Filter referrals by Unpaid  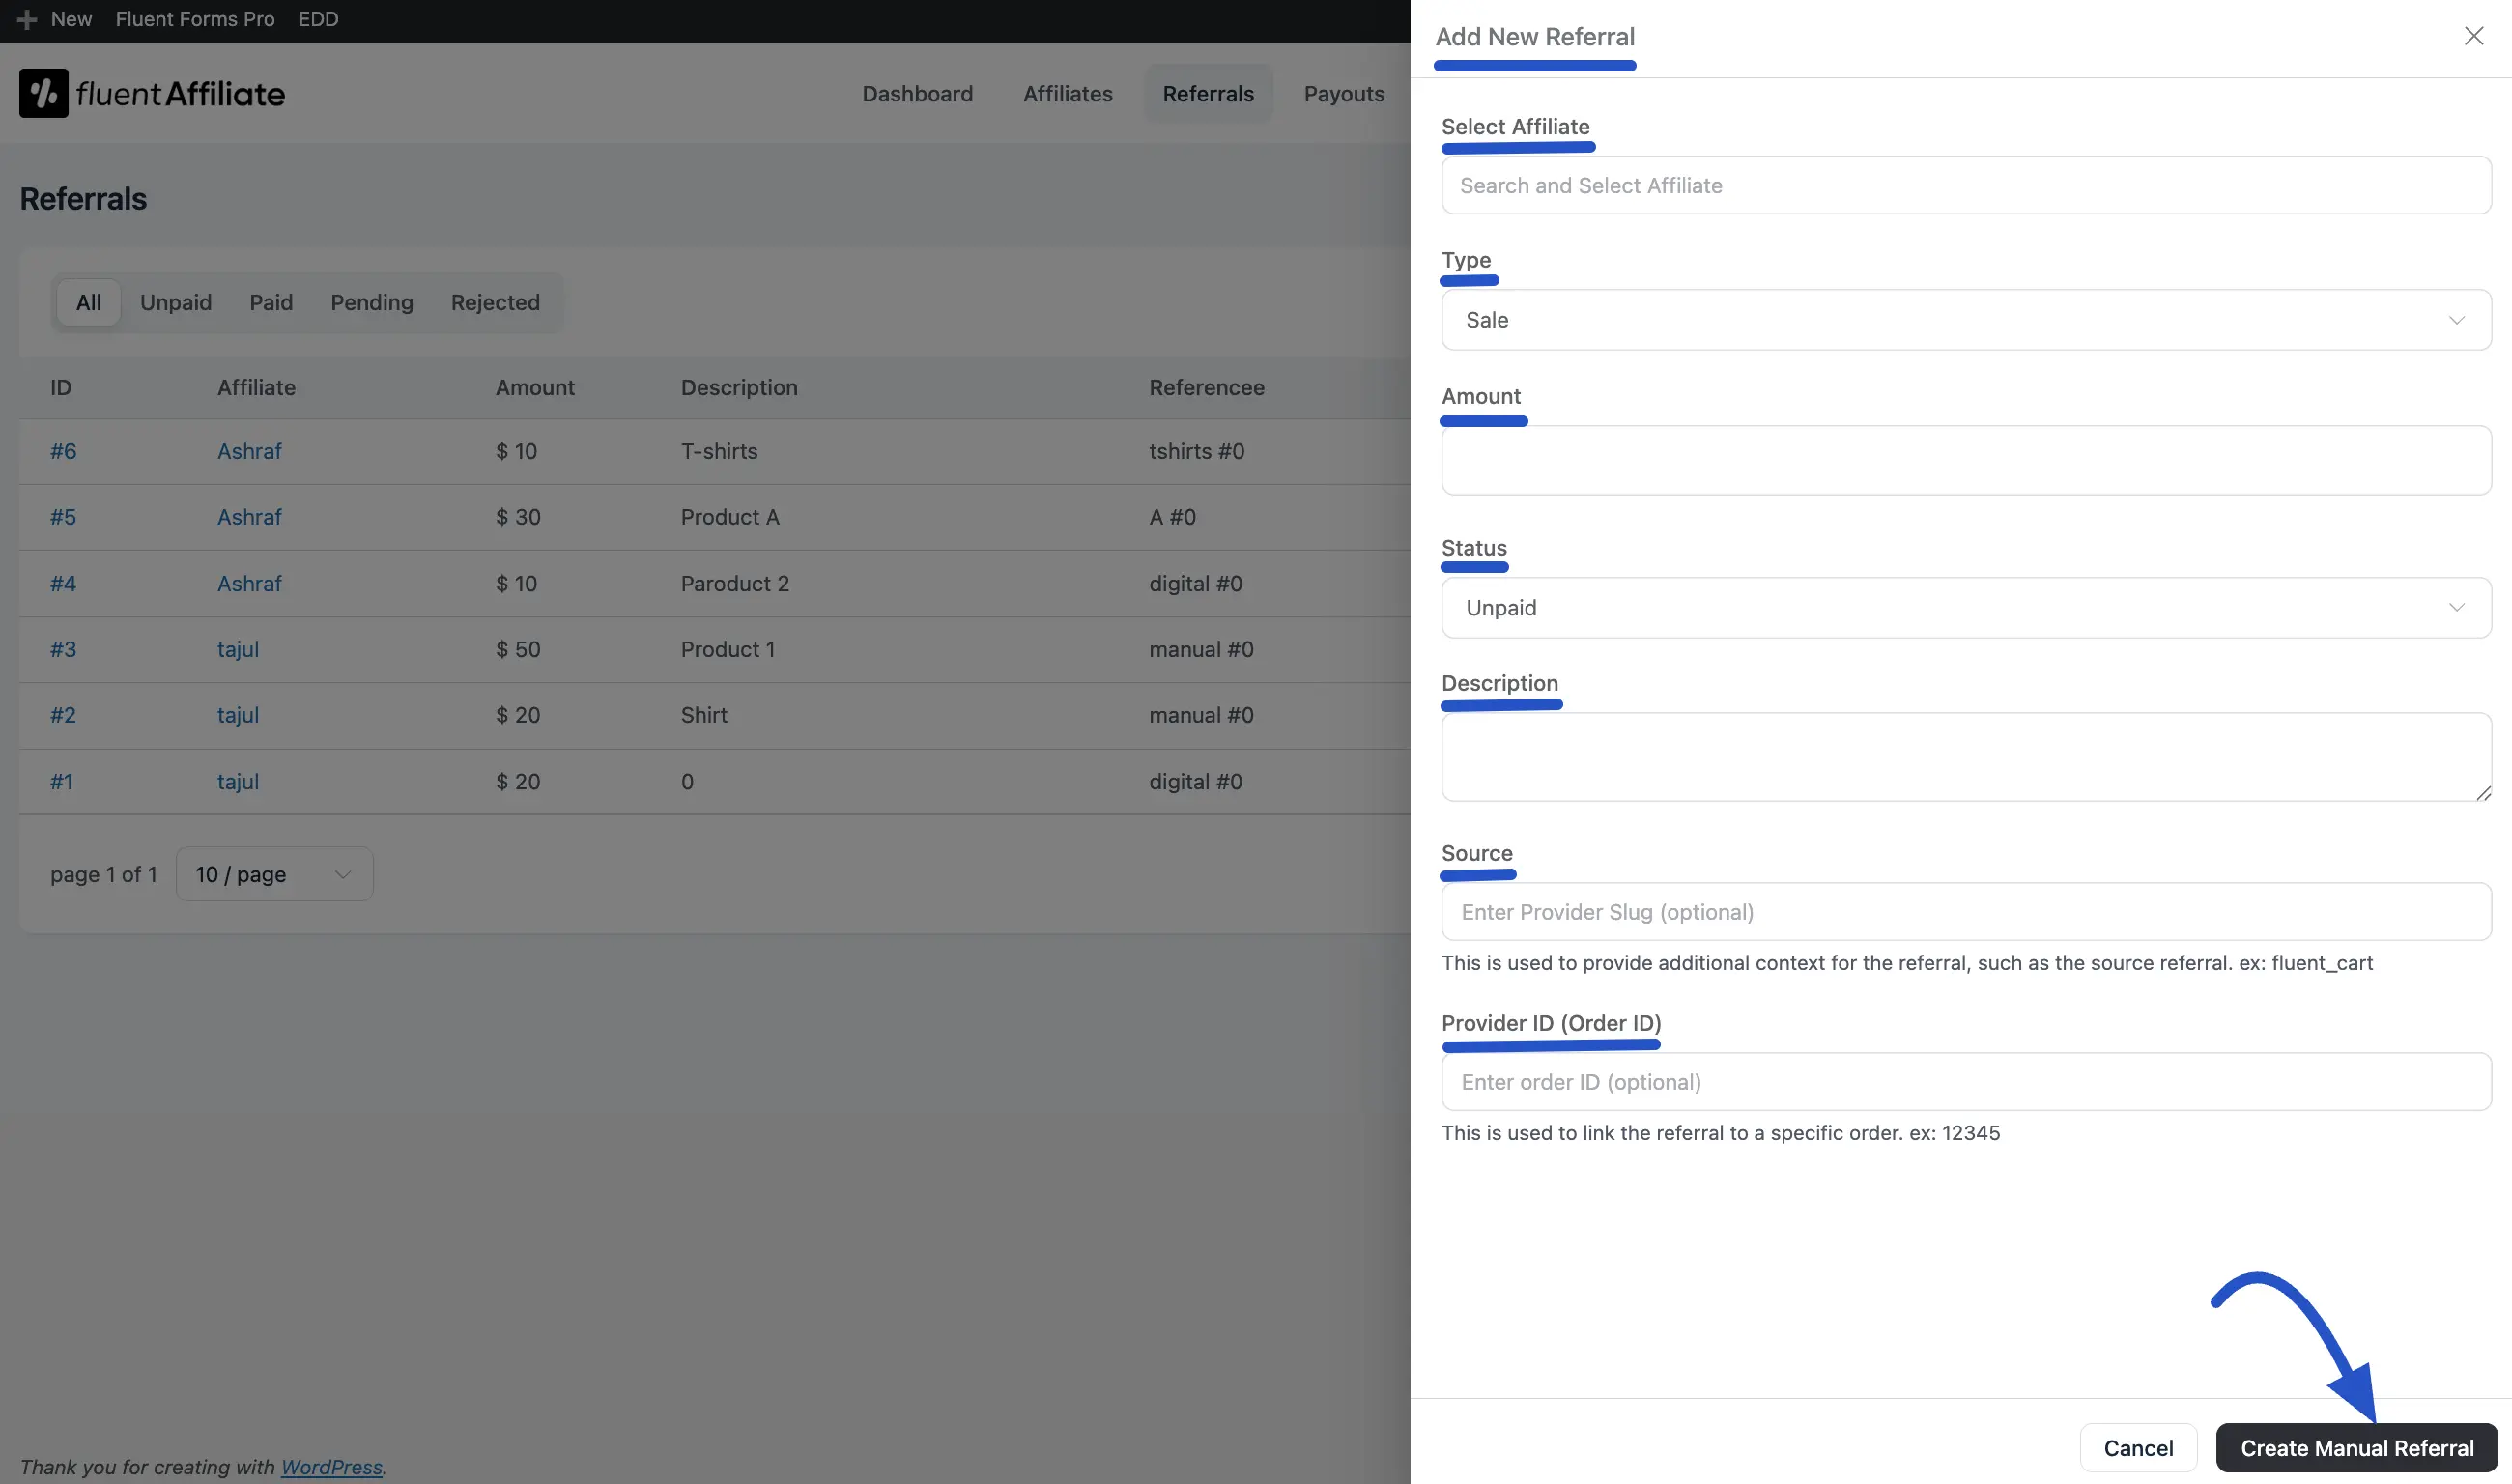click(176, 302)
